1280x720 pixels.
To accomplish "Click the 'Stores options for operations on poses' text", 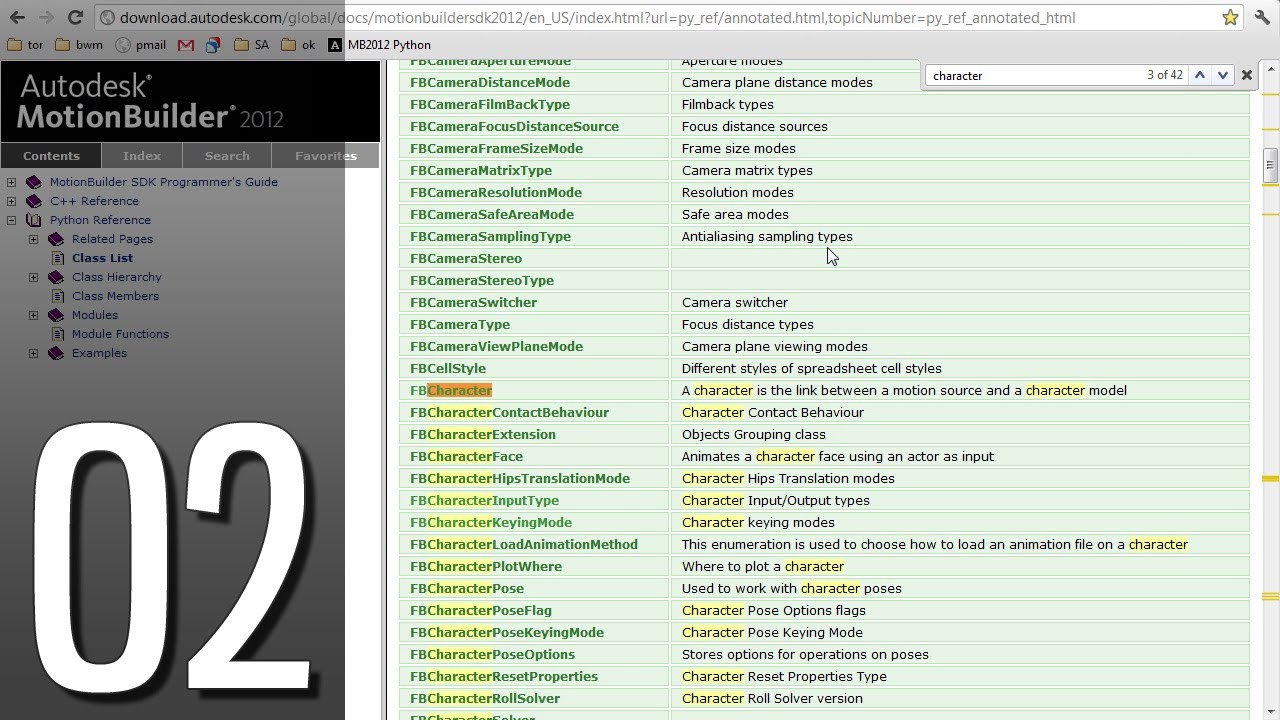I will (805, 654).
